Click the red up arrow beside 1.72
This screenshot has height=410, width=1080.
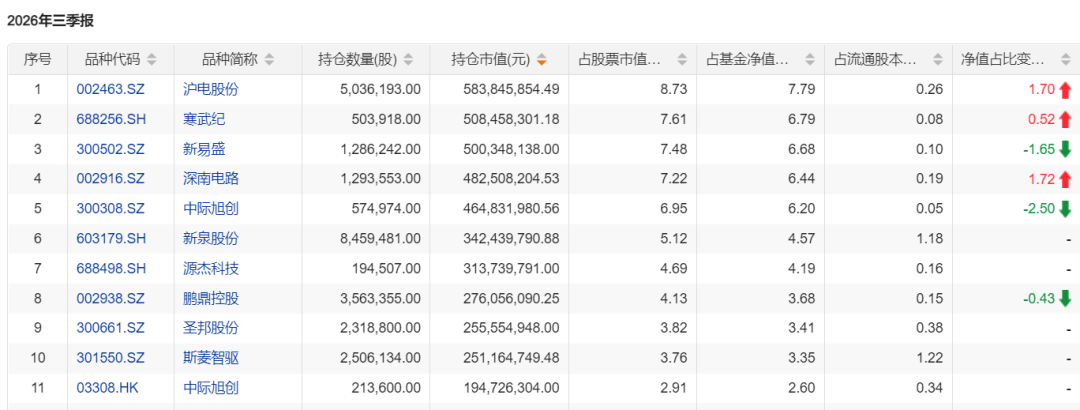tap(1066, 179)
